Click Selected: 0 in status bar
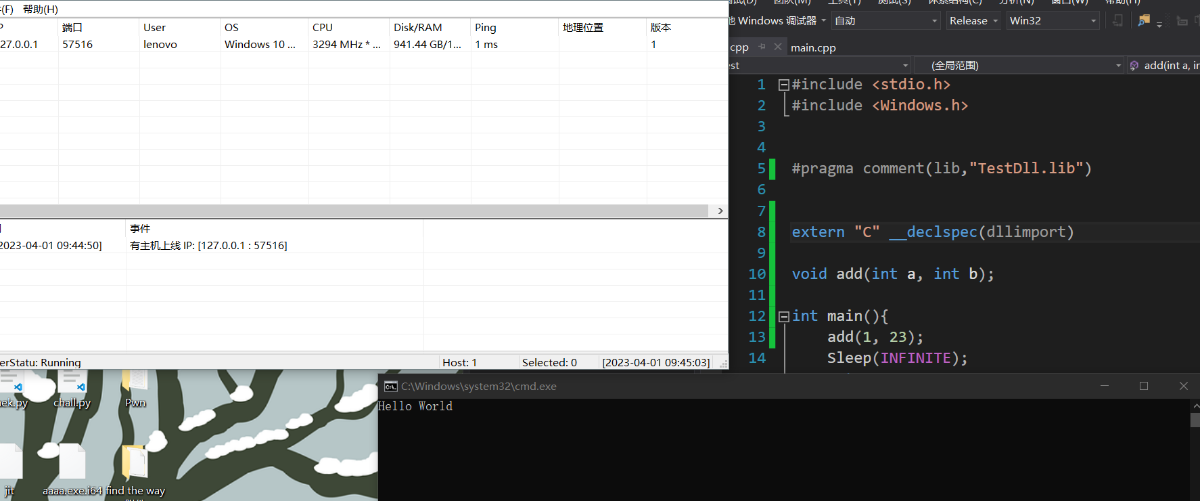Screen dimensions: 1200x501 pyautogui.click(x=549, y=362)
